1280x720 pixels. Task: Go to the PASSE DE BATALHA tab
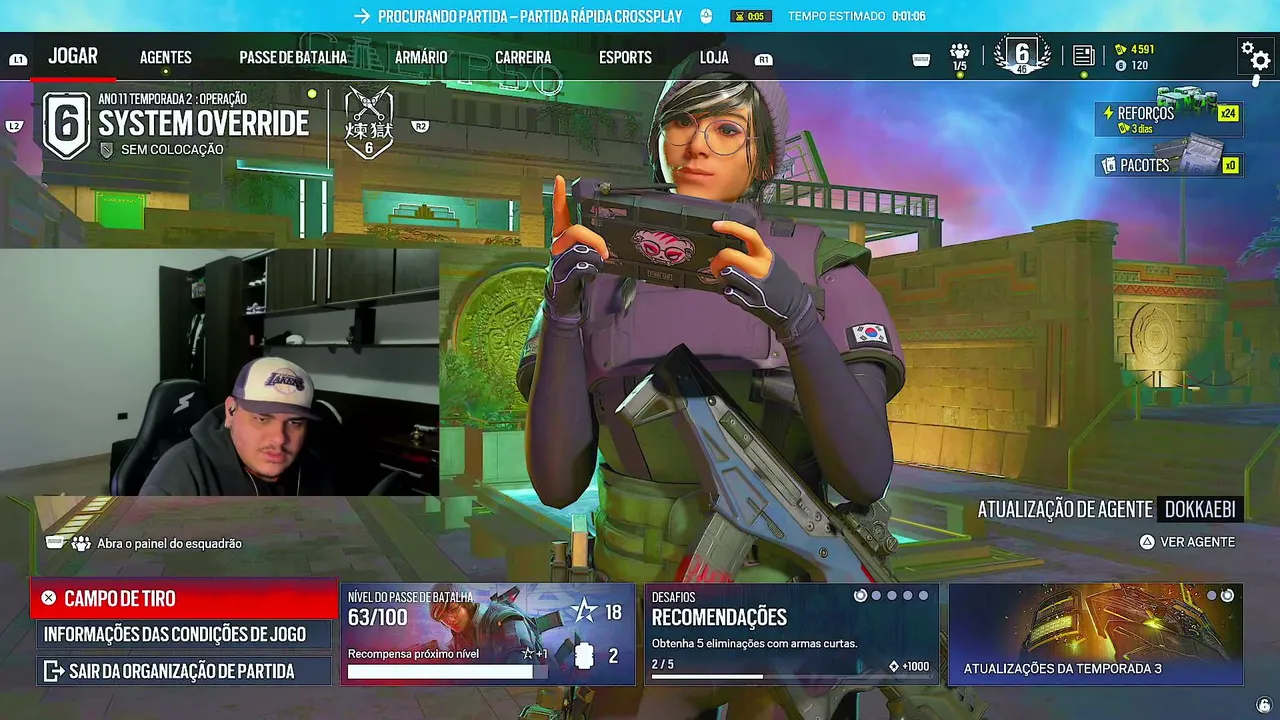tap(293, 58)
